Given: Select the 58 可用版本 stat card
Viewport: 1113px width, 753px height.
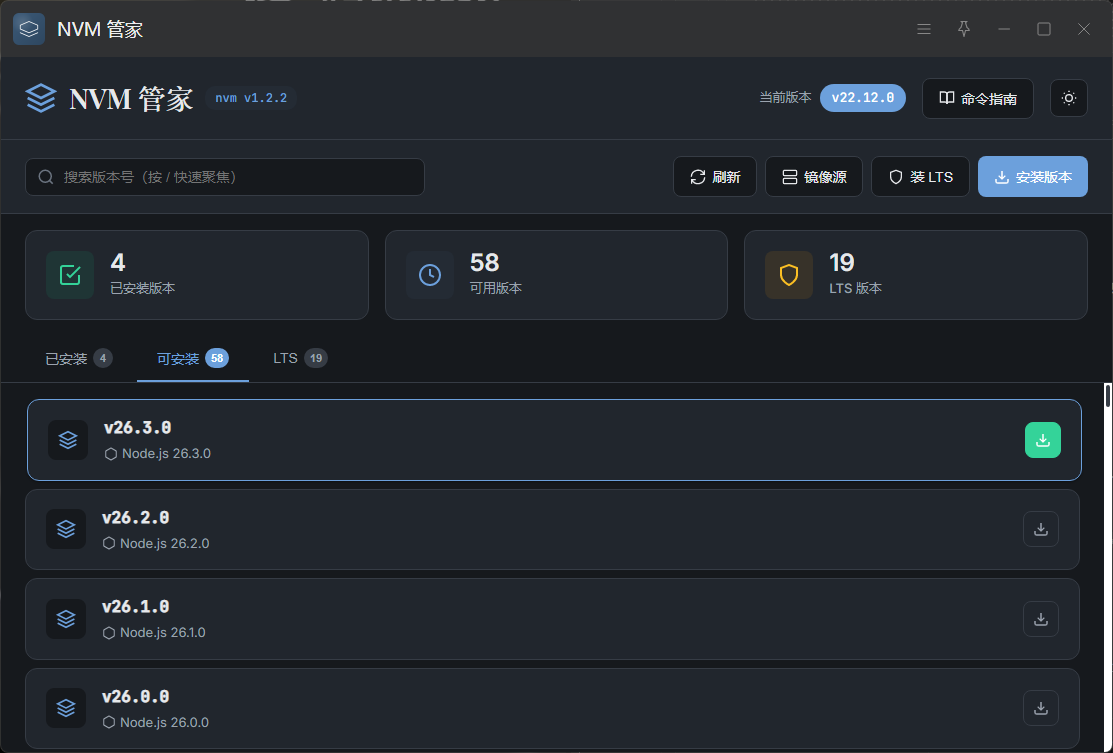Looking at the screenshot, I should (556, 275).
